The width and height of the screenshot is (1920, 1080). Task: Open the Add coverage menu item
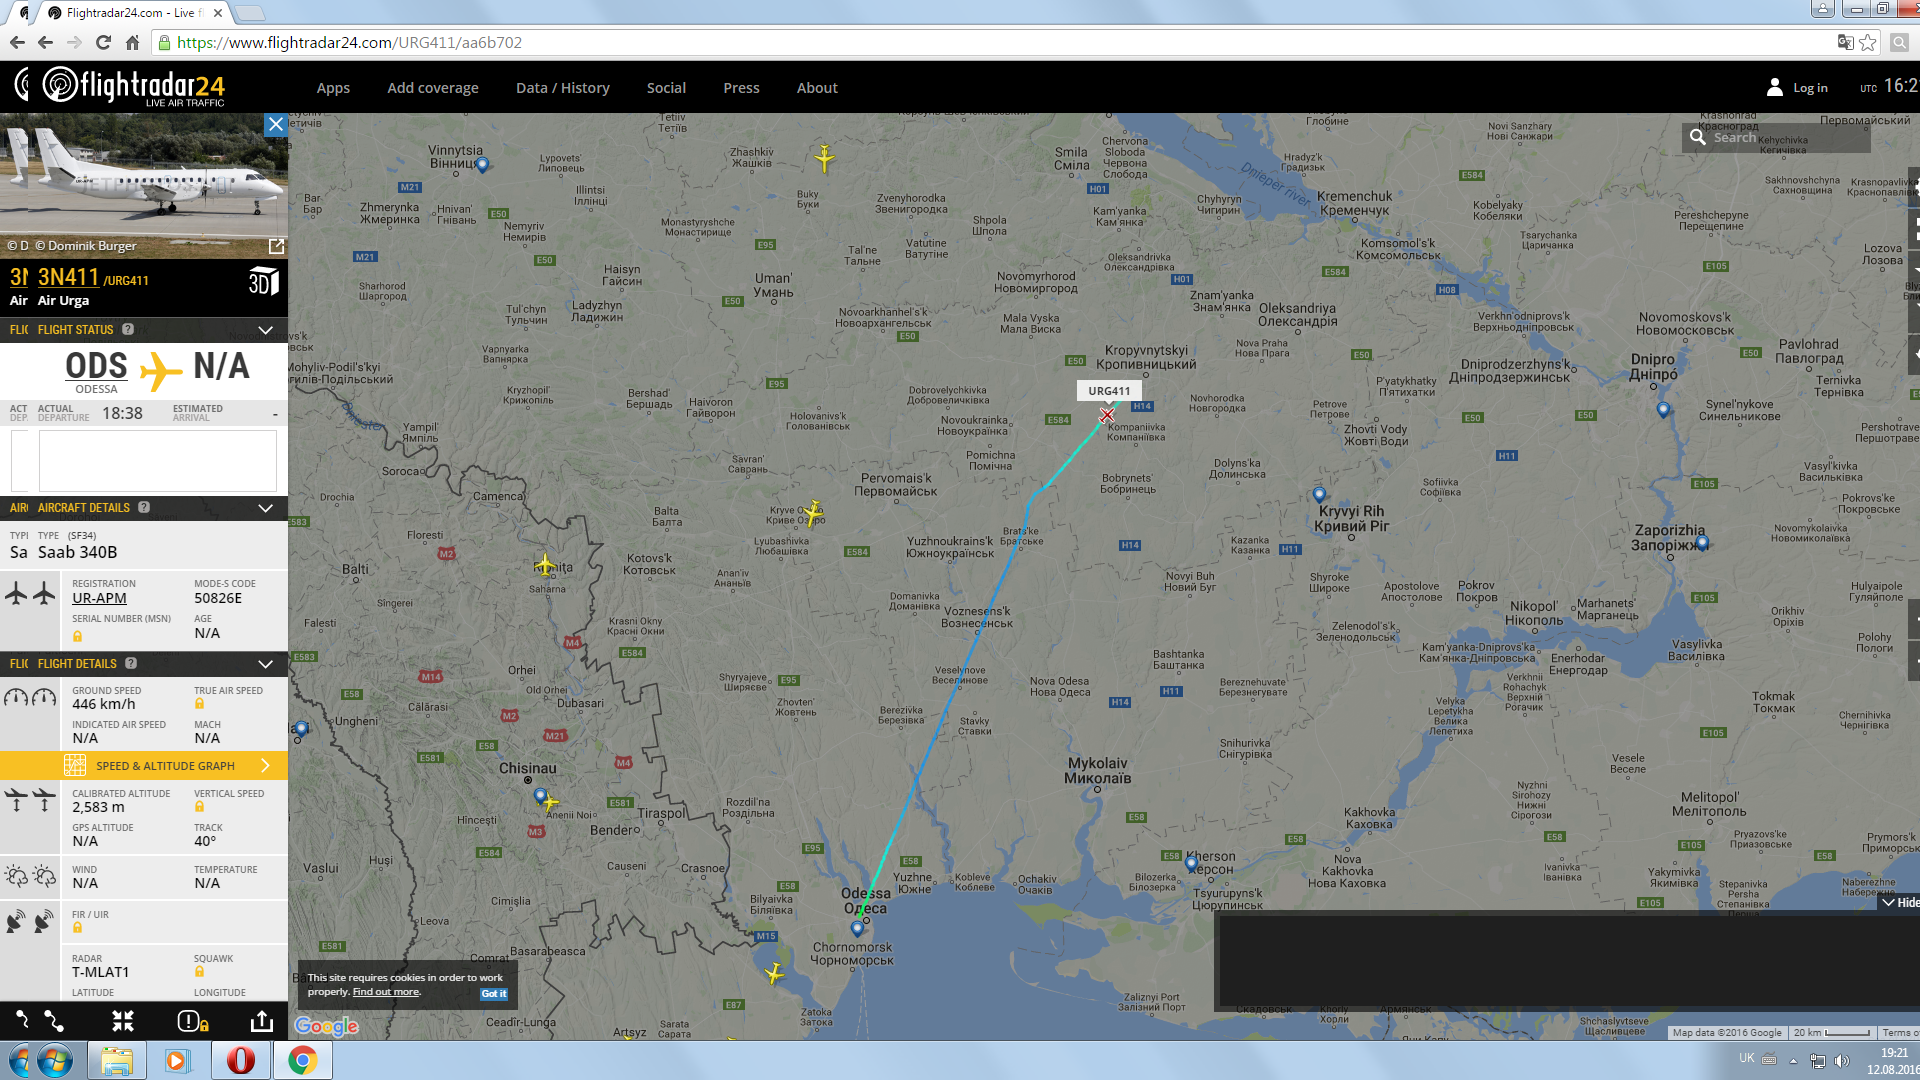[x=432, y=88]
